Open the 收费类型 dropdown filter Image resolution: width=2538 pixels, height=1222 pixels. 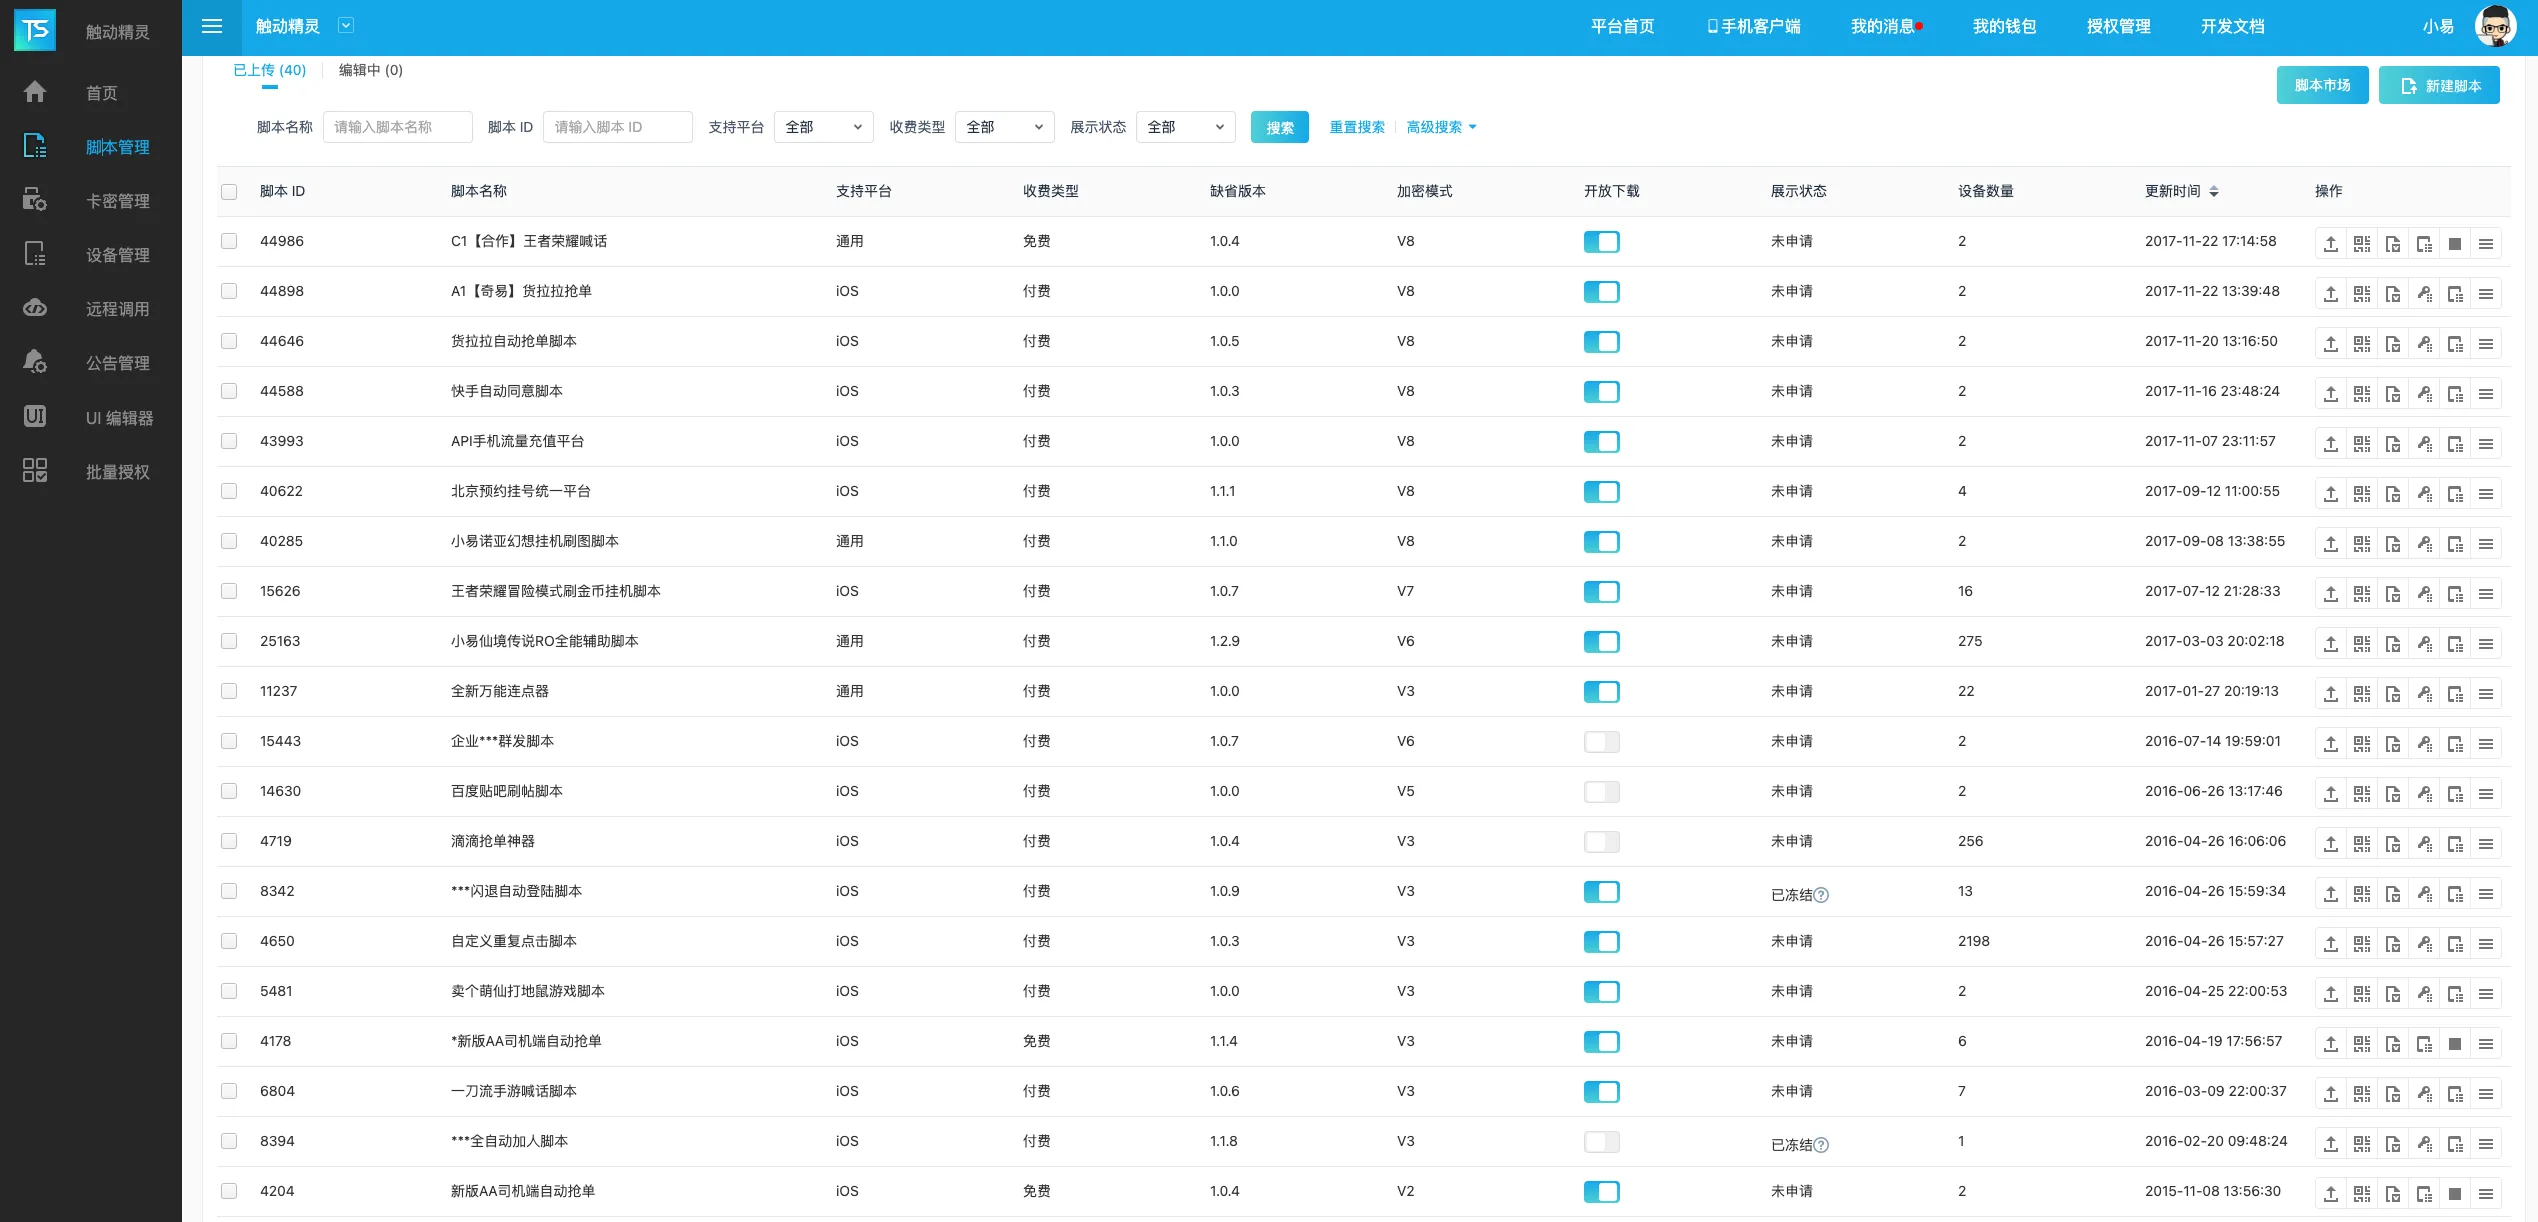click(1004, 127)
